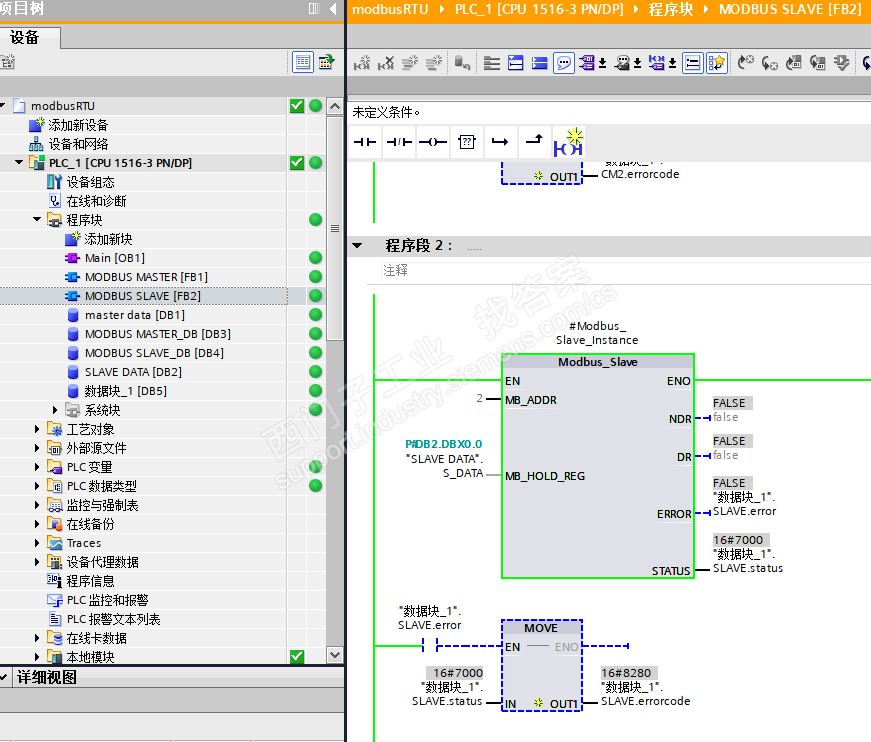Click the MB_ADDR input value 2
Screen dimensions: 871x742
479,399
